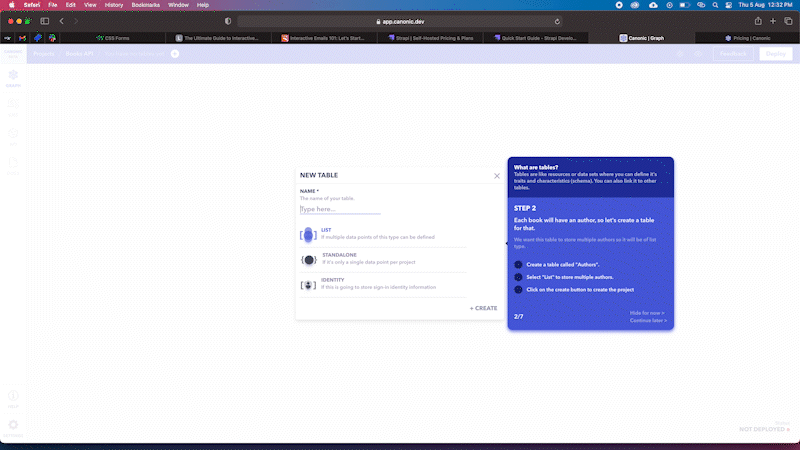This screenshot has width=800, height=450.
Task: Select the List table type icon
Action: click(x=308, y=235)
